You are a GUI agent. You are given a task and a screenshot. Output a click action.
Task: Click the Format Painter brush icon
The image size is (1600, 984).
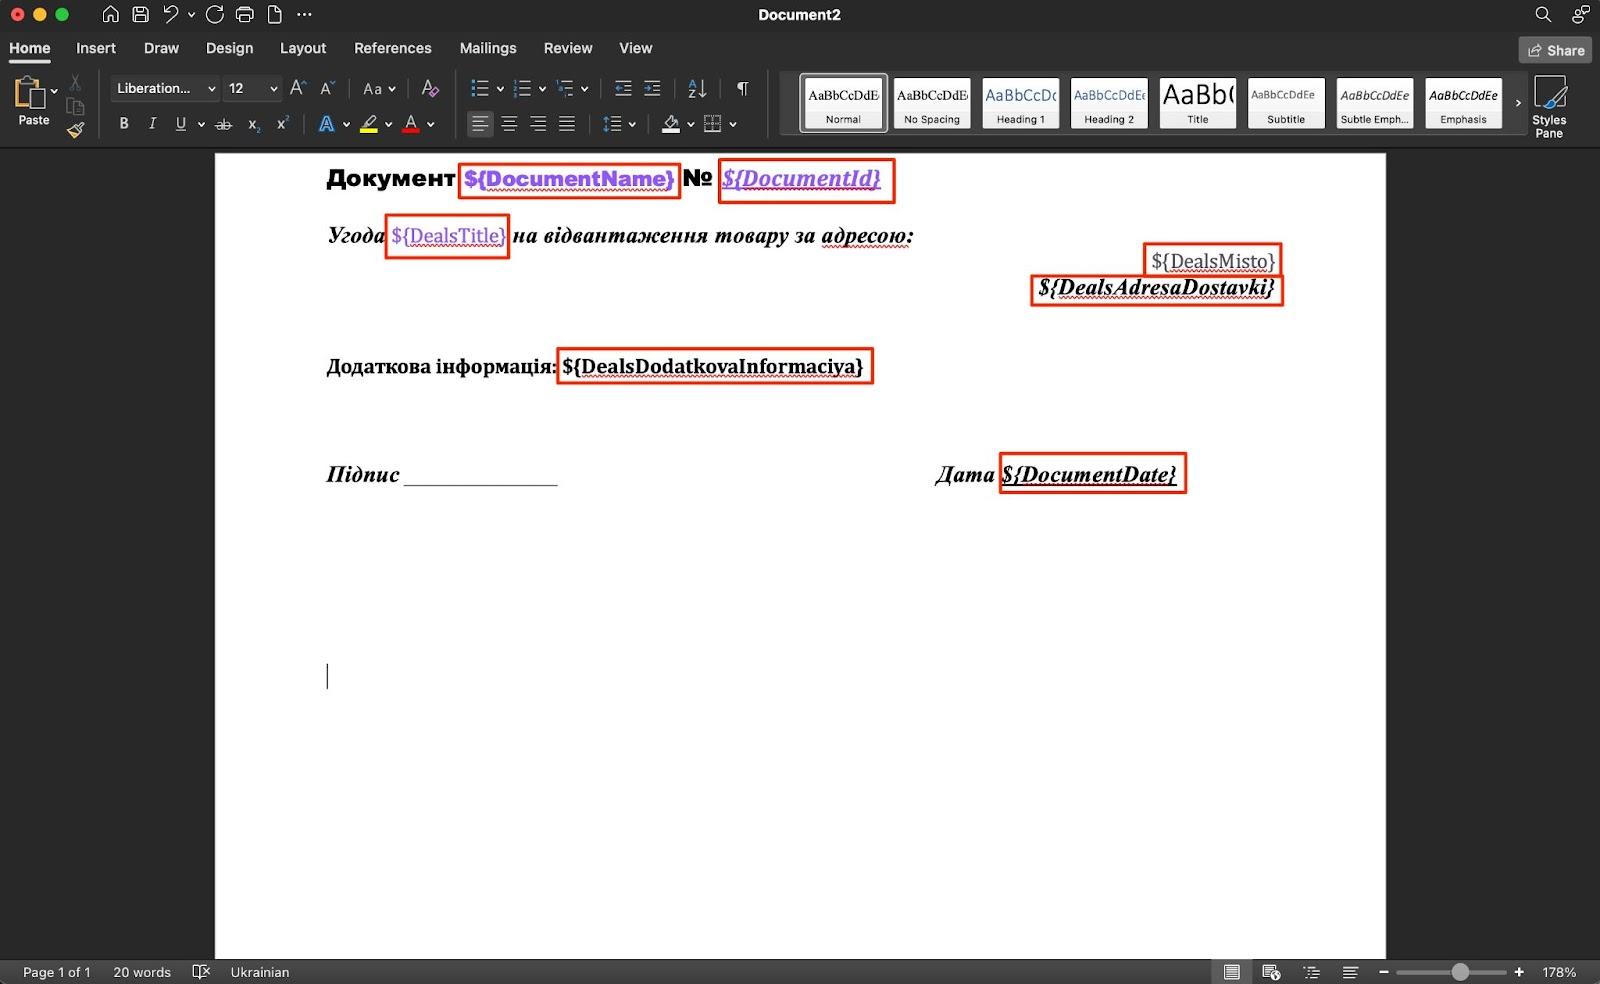pos(75,130)
